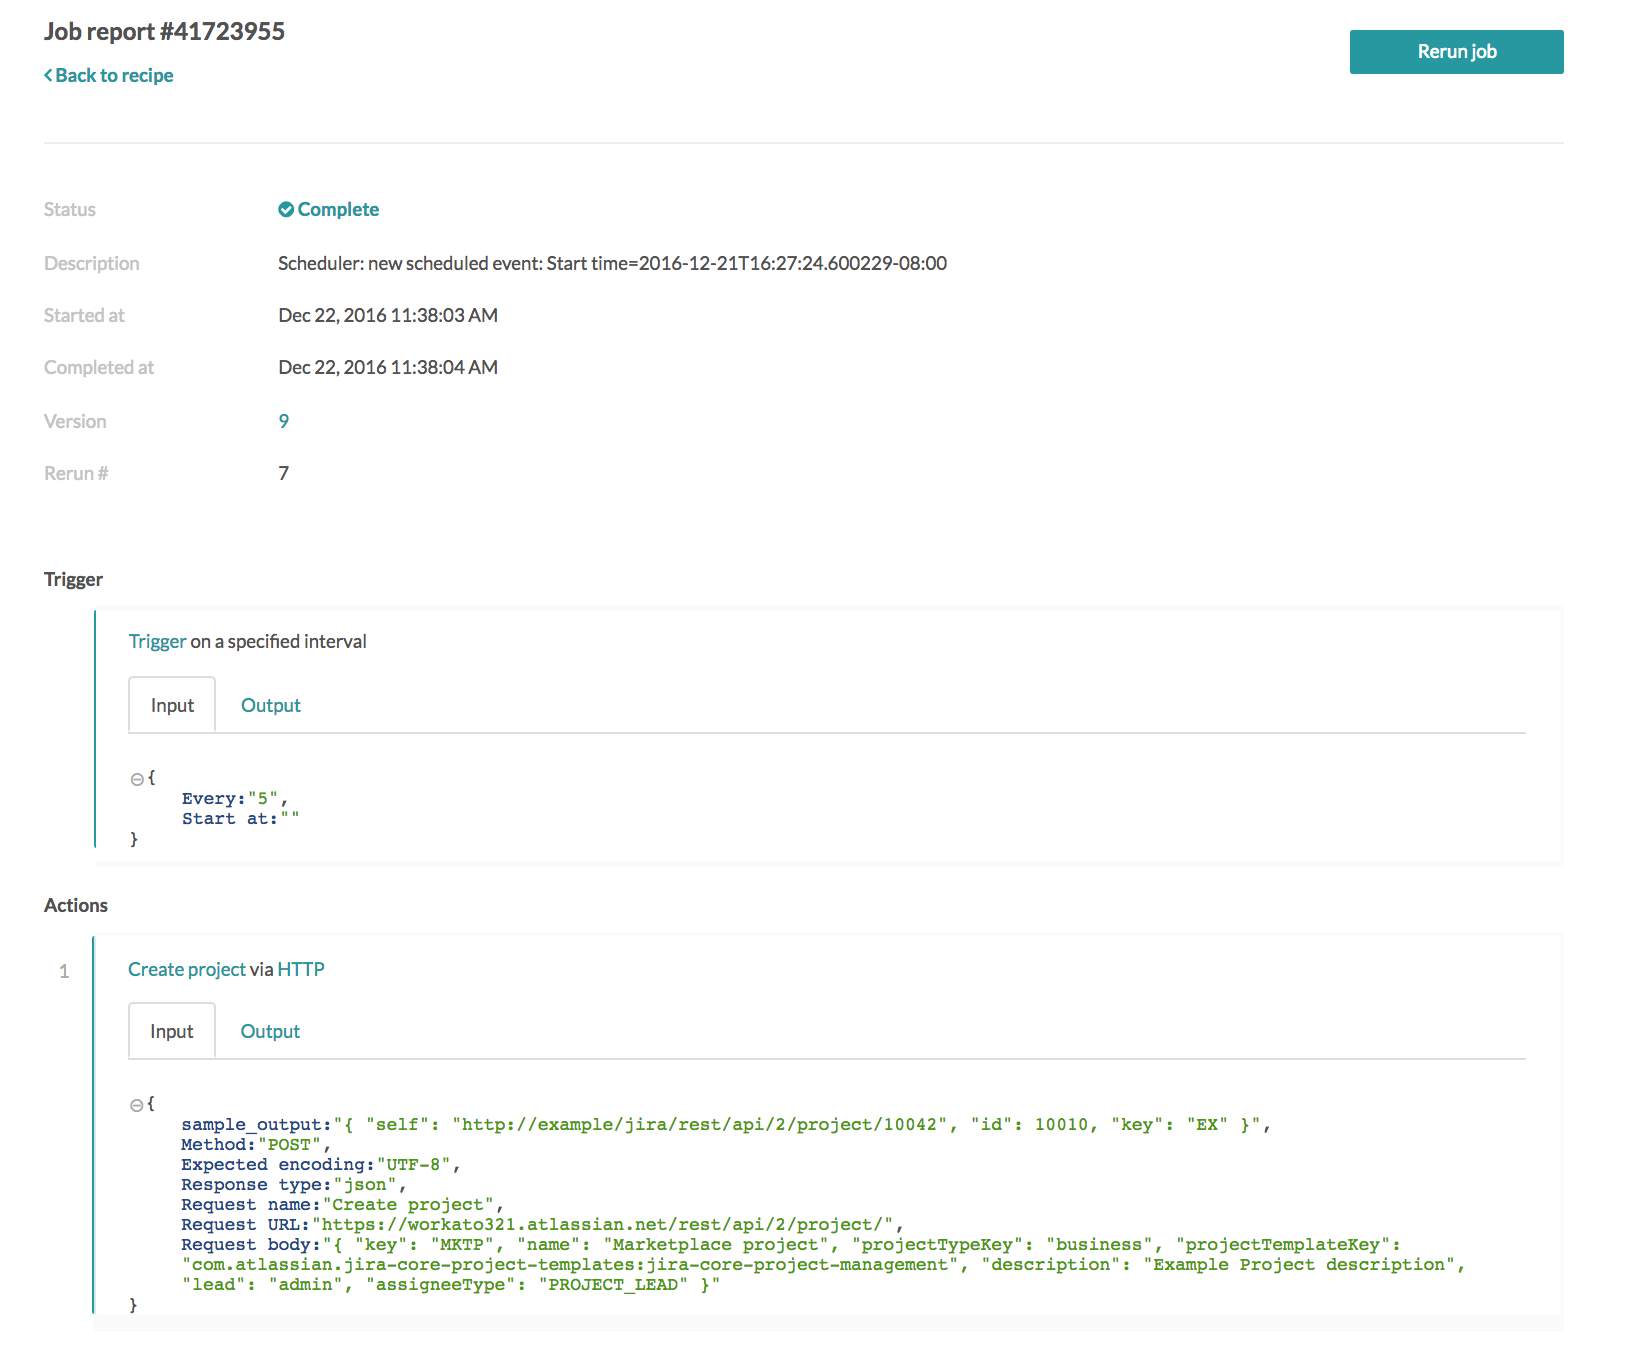Click the scheduled event Description text
Screen dimensions: 1626x1346
point(612,263)
